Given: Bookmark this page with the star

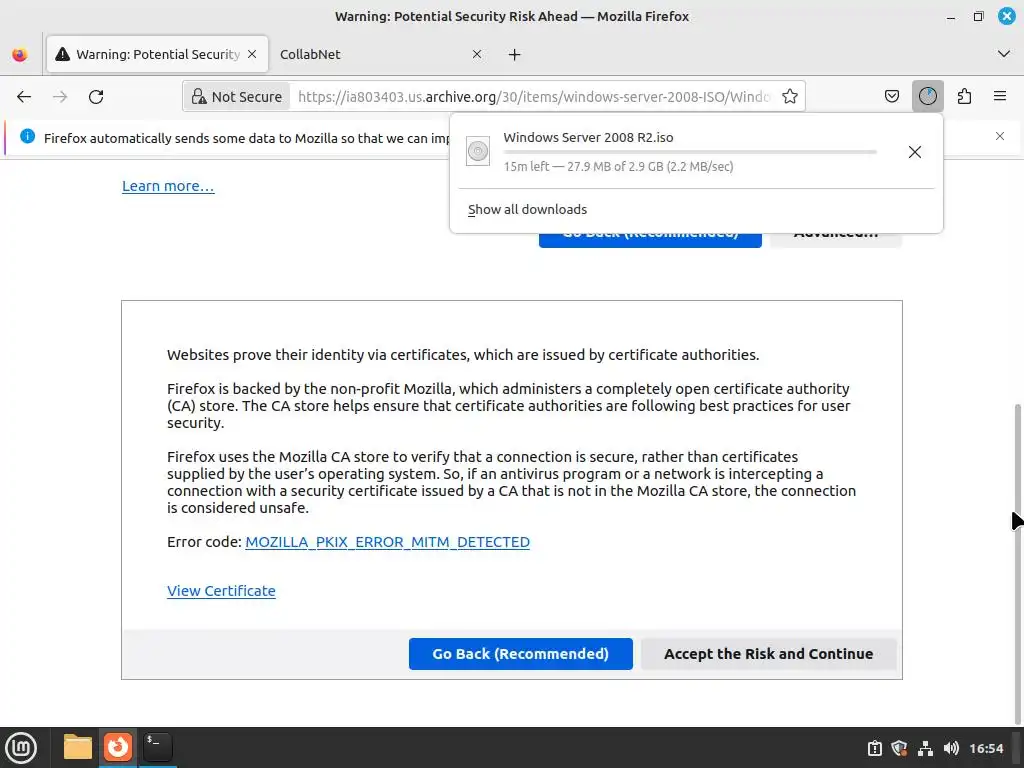Looking at the screenshot, I should tap(790, 97).
